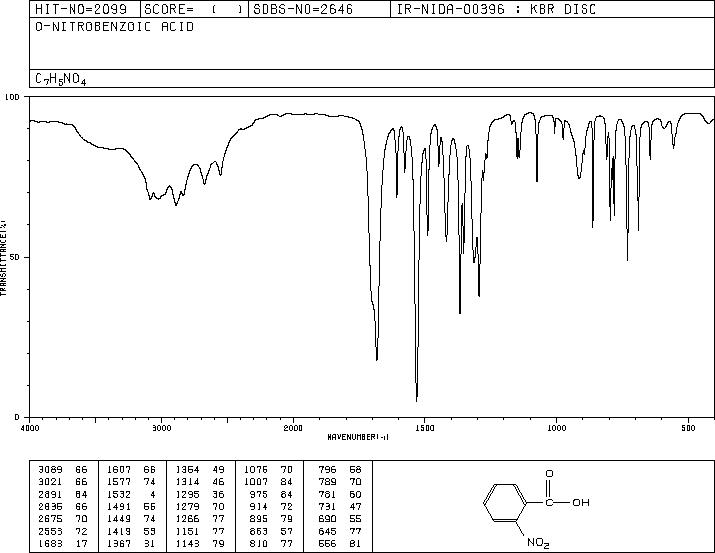Screen dimensions: 715x553
Task: Select peak value 1364 in the table
Action: [x=187, y=470]
